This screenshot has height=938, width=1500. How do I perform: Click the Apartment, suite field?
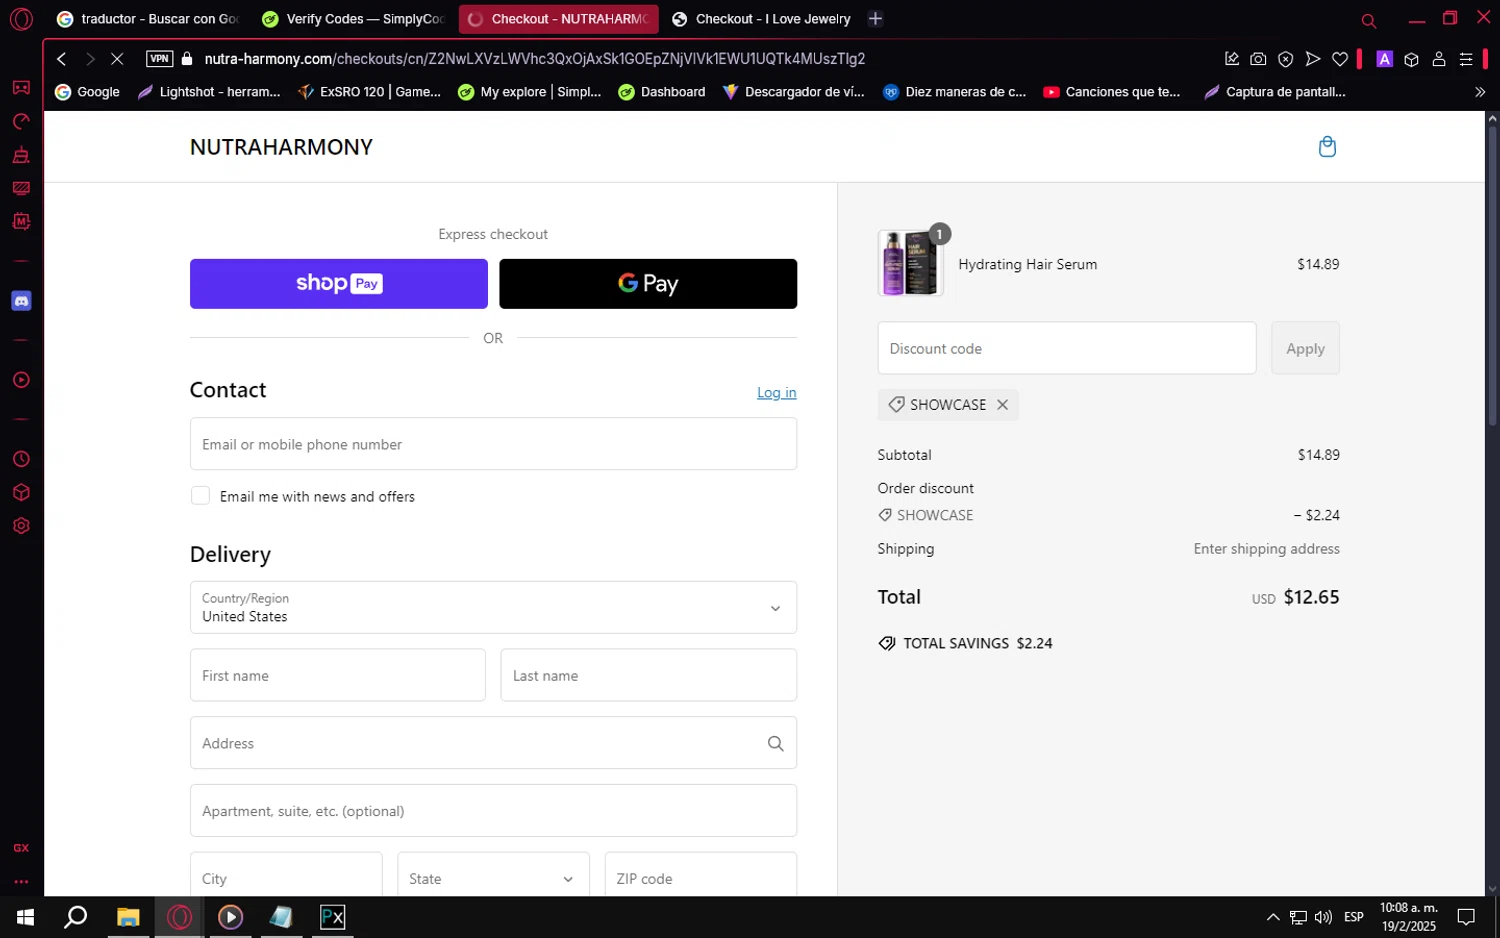pyautogui.click(x=493, y=811)
